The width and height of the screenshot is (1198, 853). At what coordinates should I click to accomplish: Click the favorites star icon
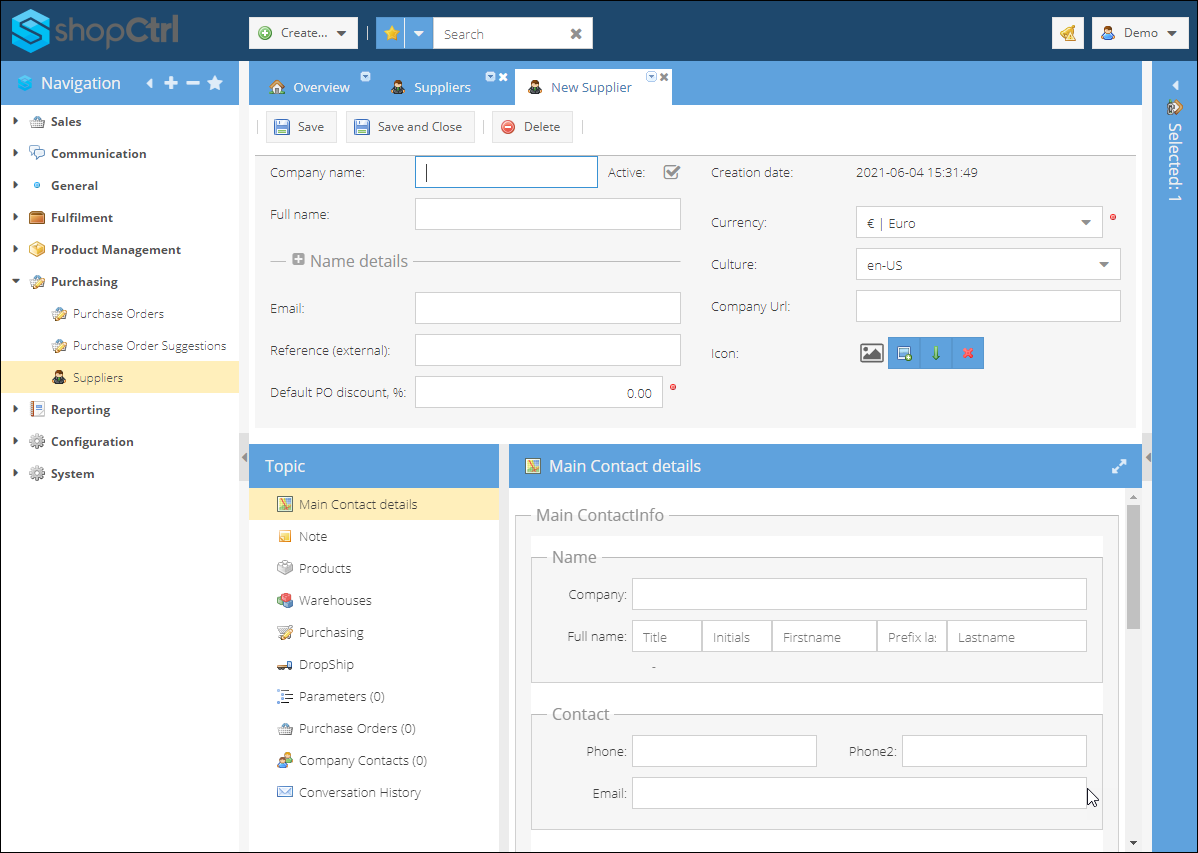click(391, 33)
